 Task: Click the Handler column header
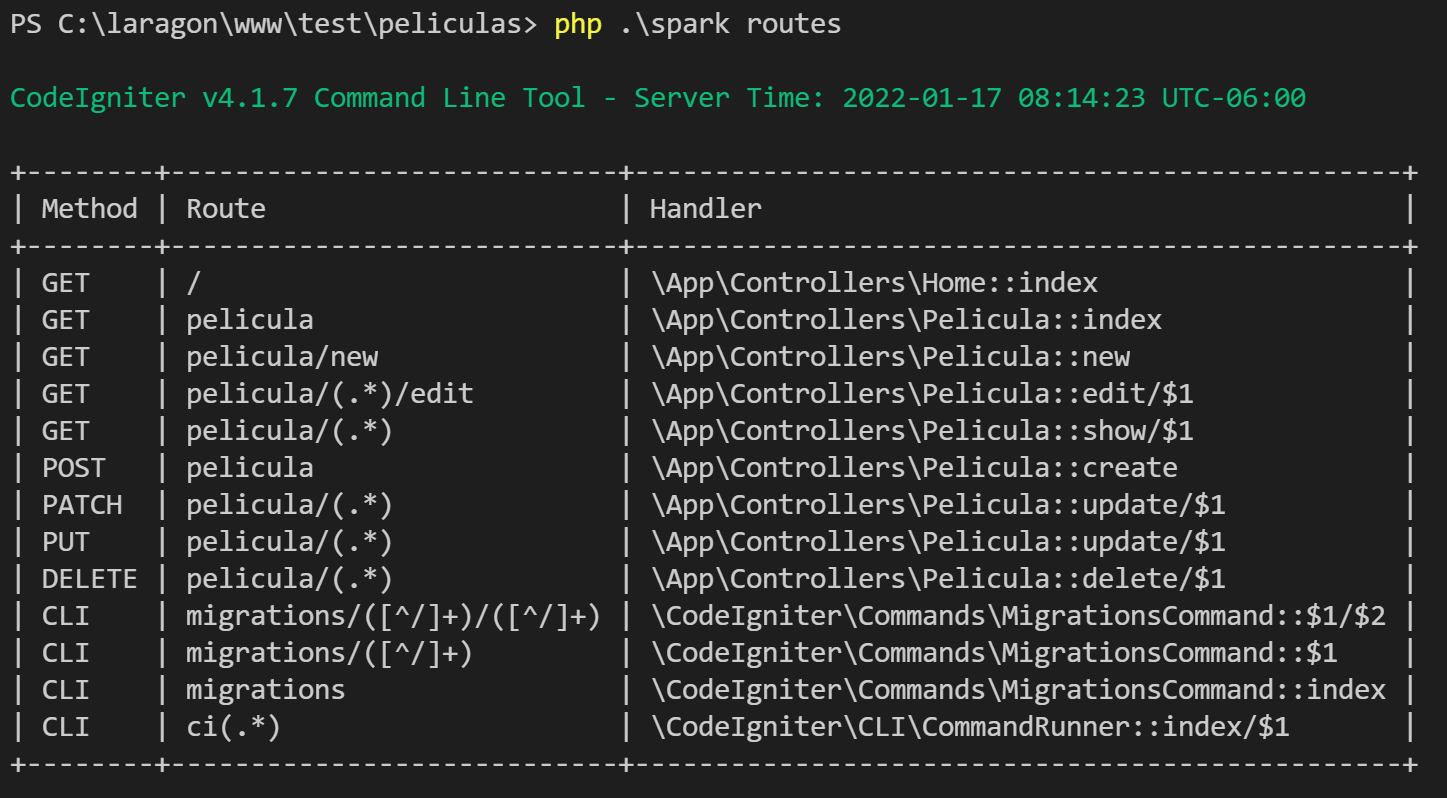[x=705, y=208]
